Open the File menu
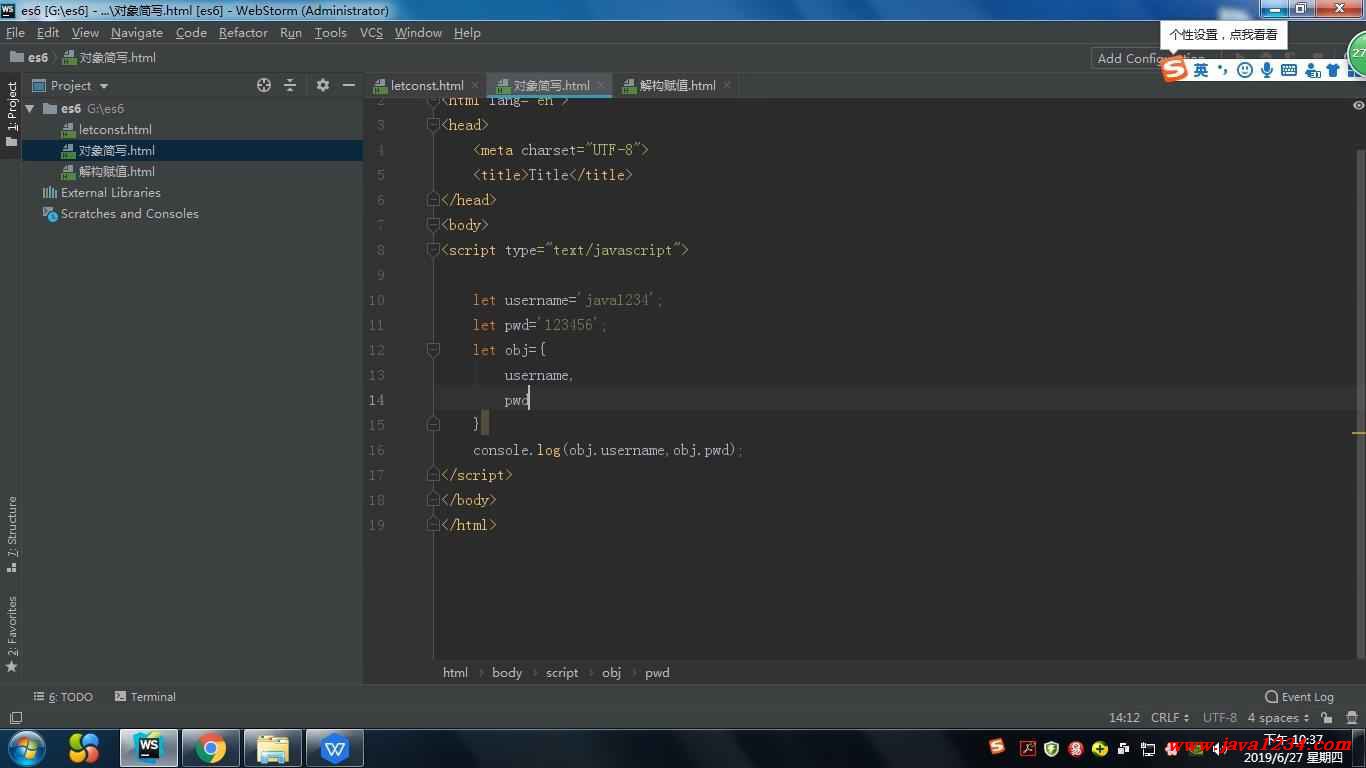Viewport: 1366px width, 768px height. pos(15,32)
